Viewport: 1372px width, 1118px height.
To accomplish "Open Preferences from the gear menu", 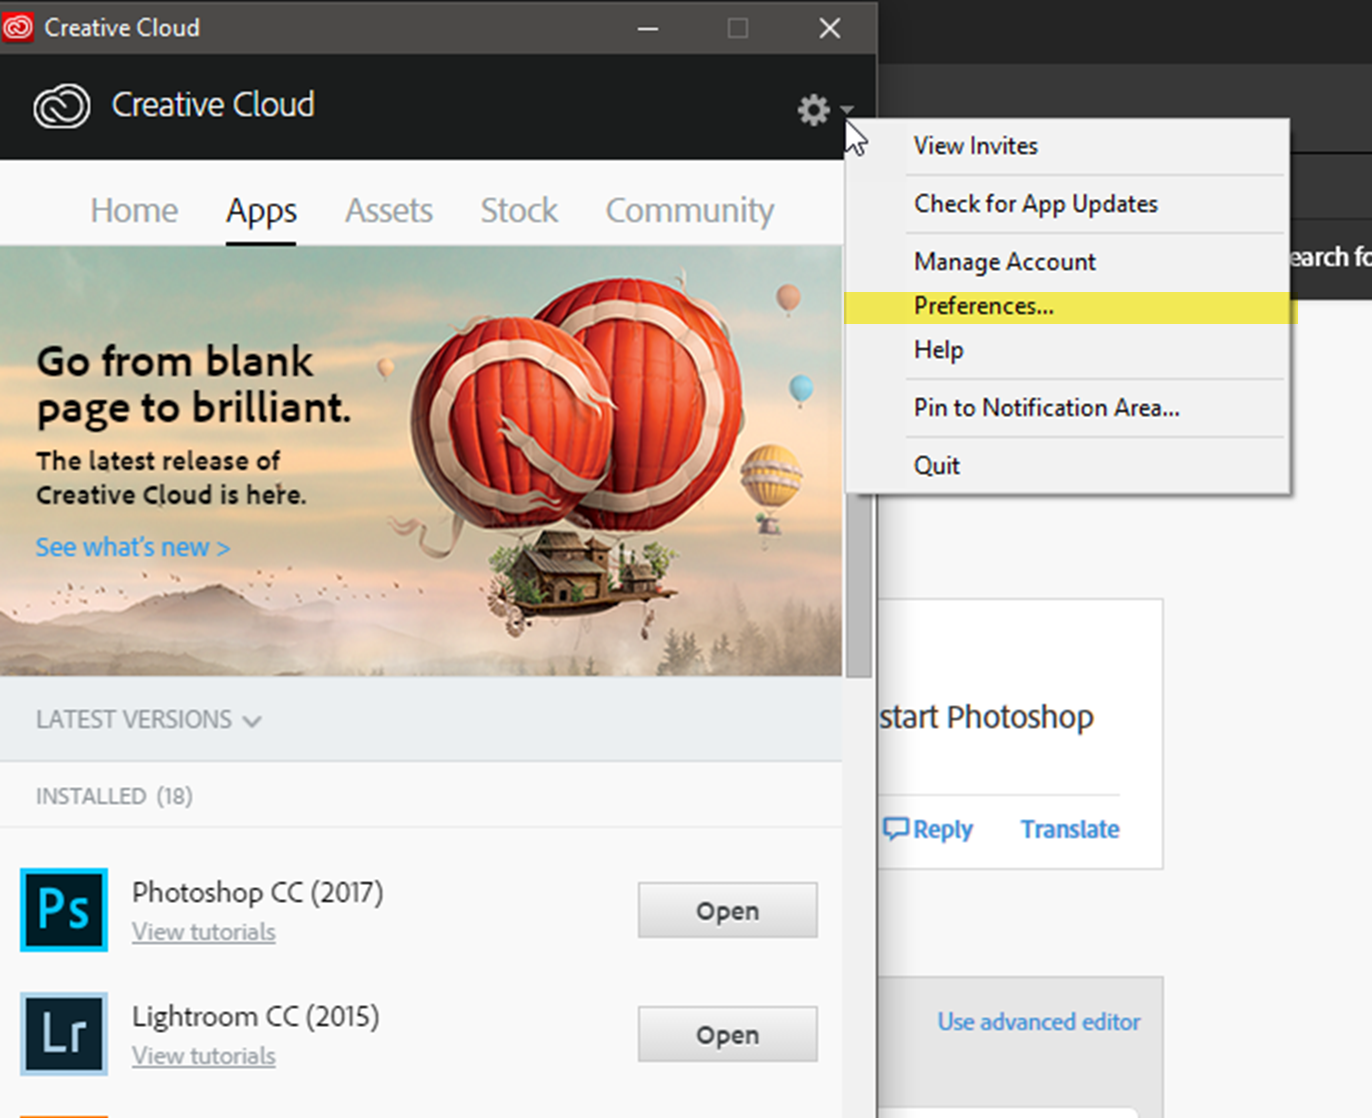I will pyautogui.click(x=983, y=307).
